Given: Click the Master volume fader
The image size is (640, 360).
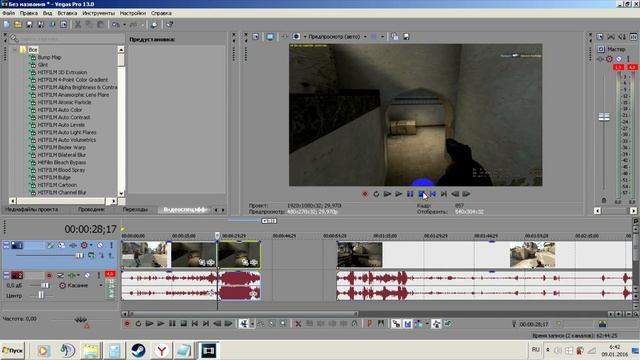Looking at the screenshot, I should click(604, 117).
